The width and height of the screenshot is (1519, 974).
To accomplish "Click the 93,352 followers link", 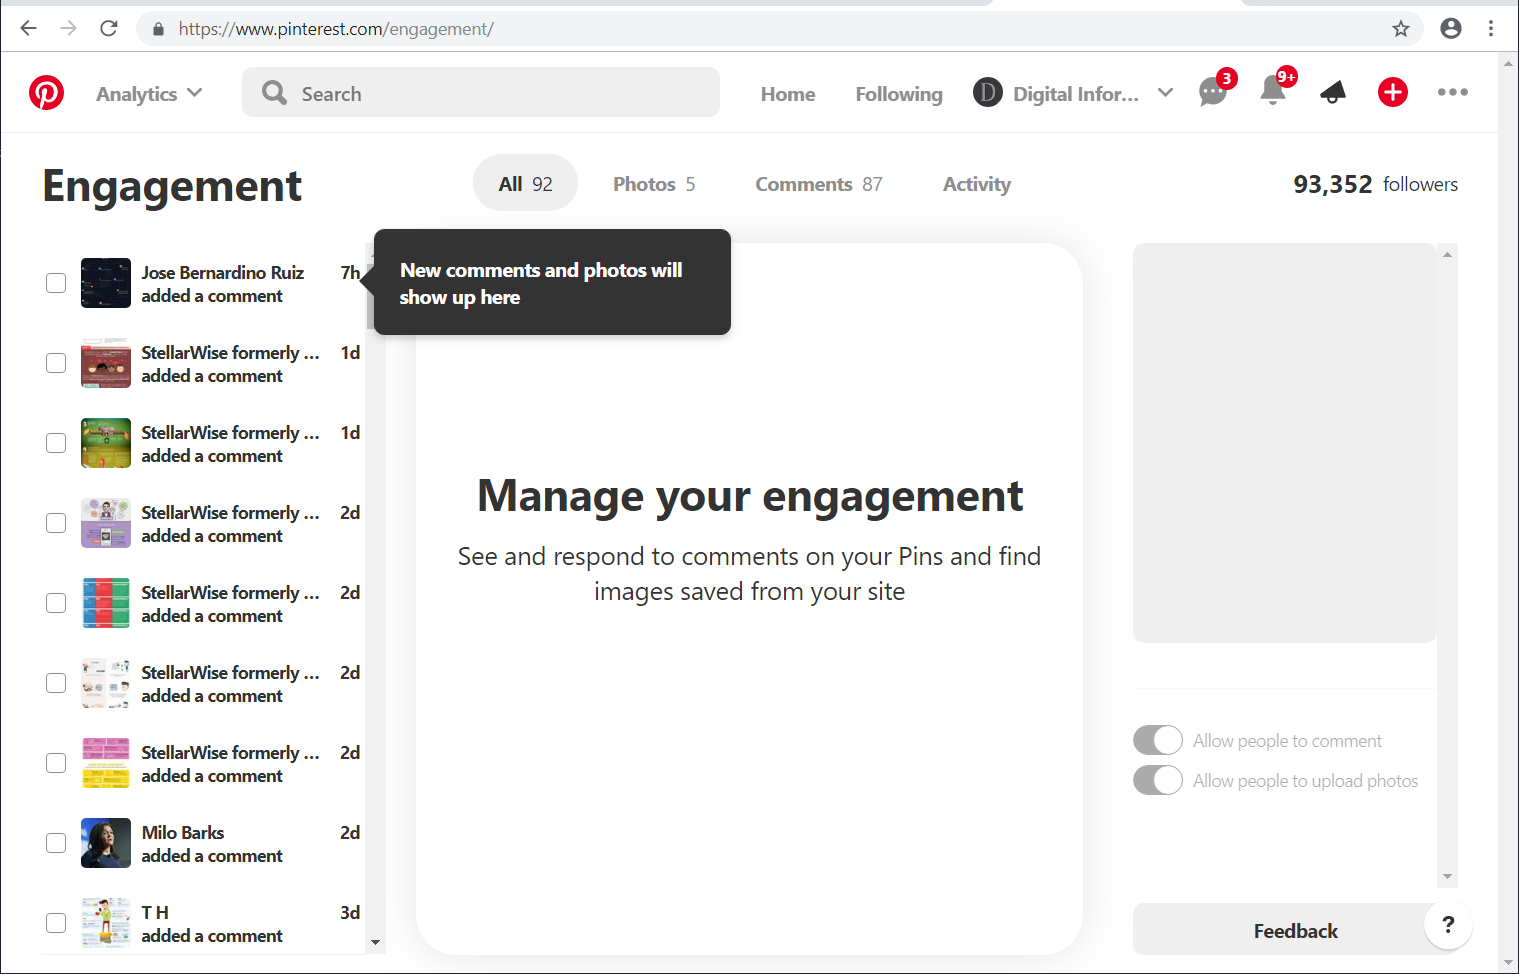I will 1375,184.
